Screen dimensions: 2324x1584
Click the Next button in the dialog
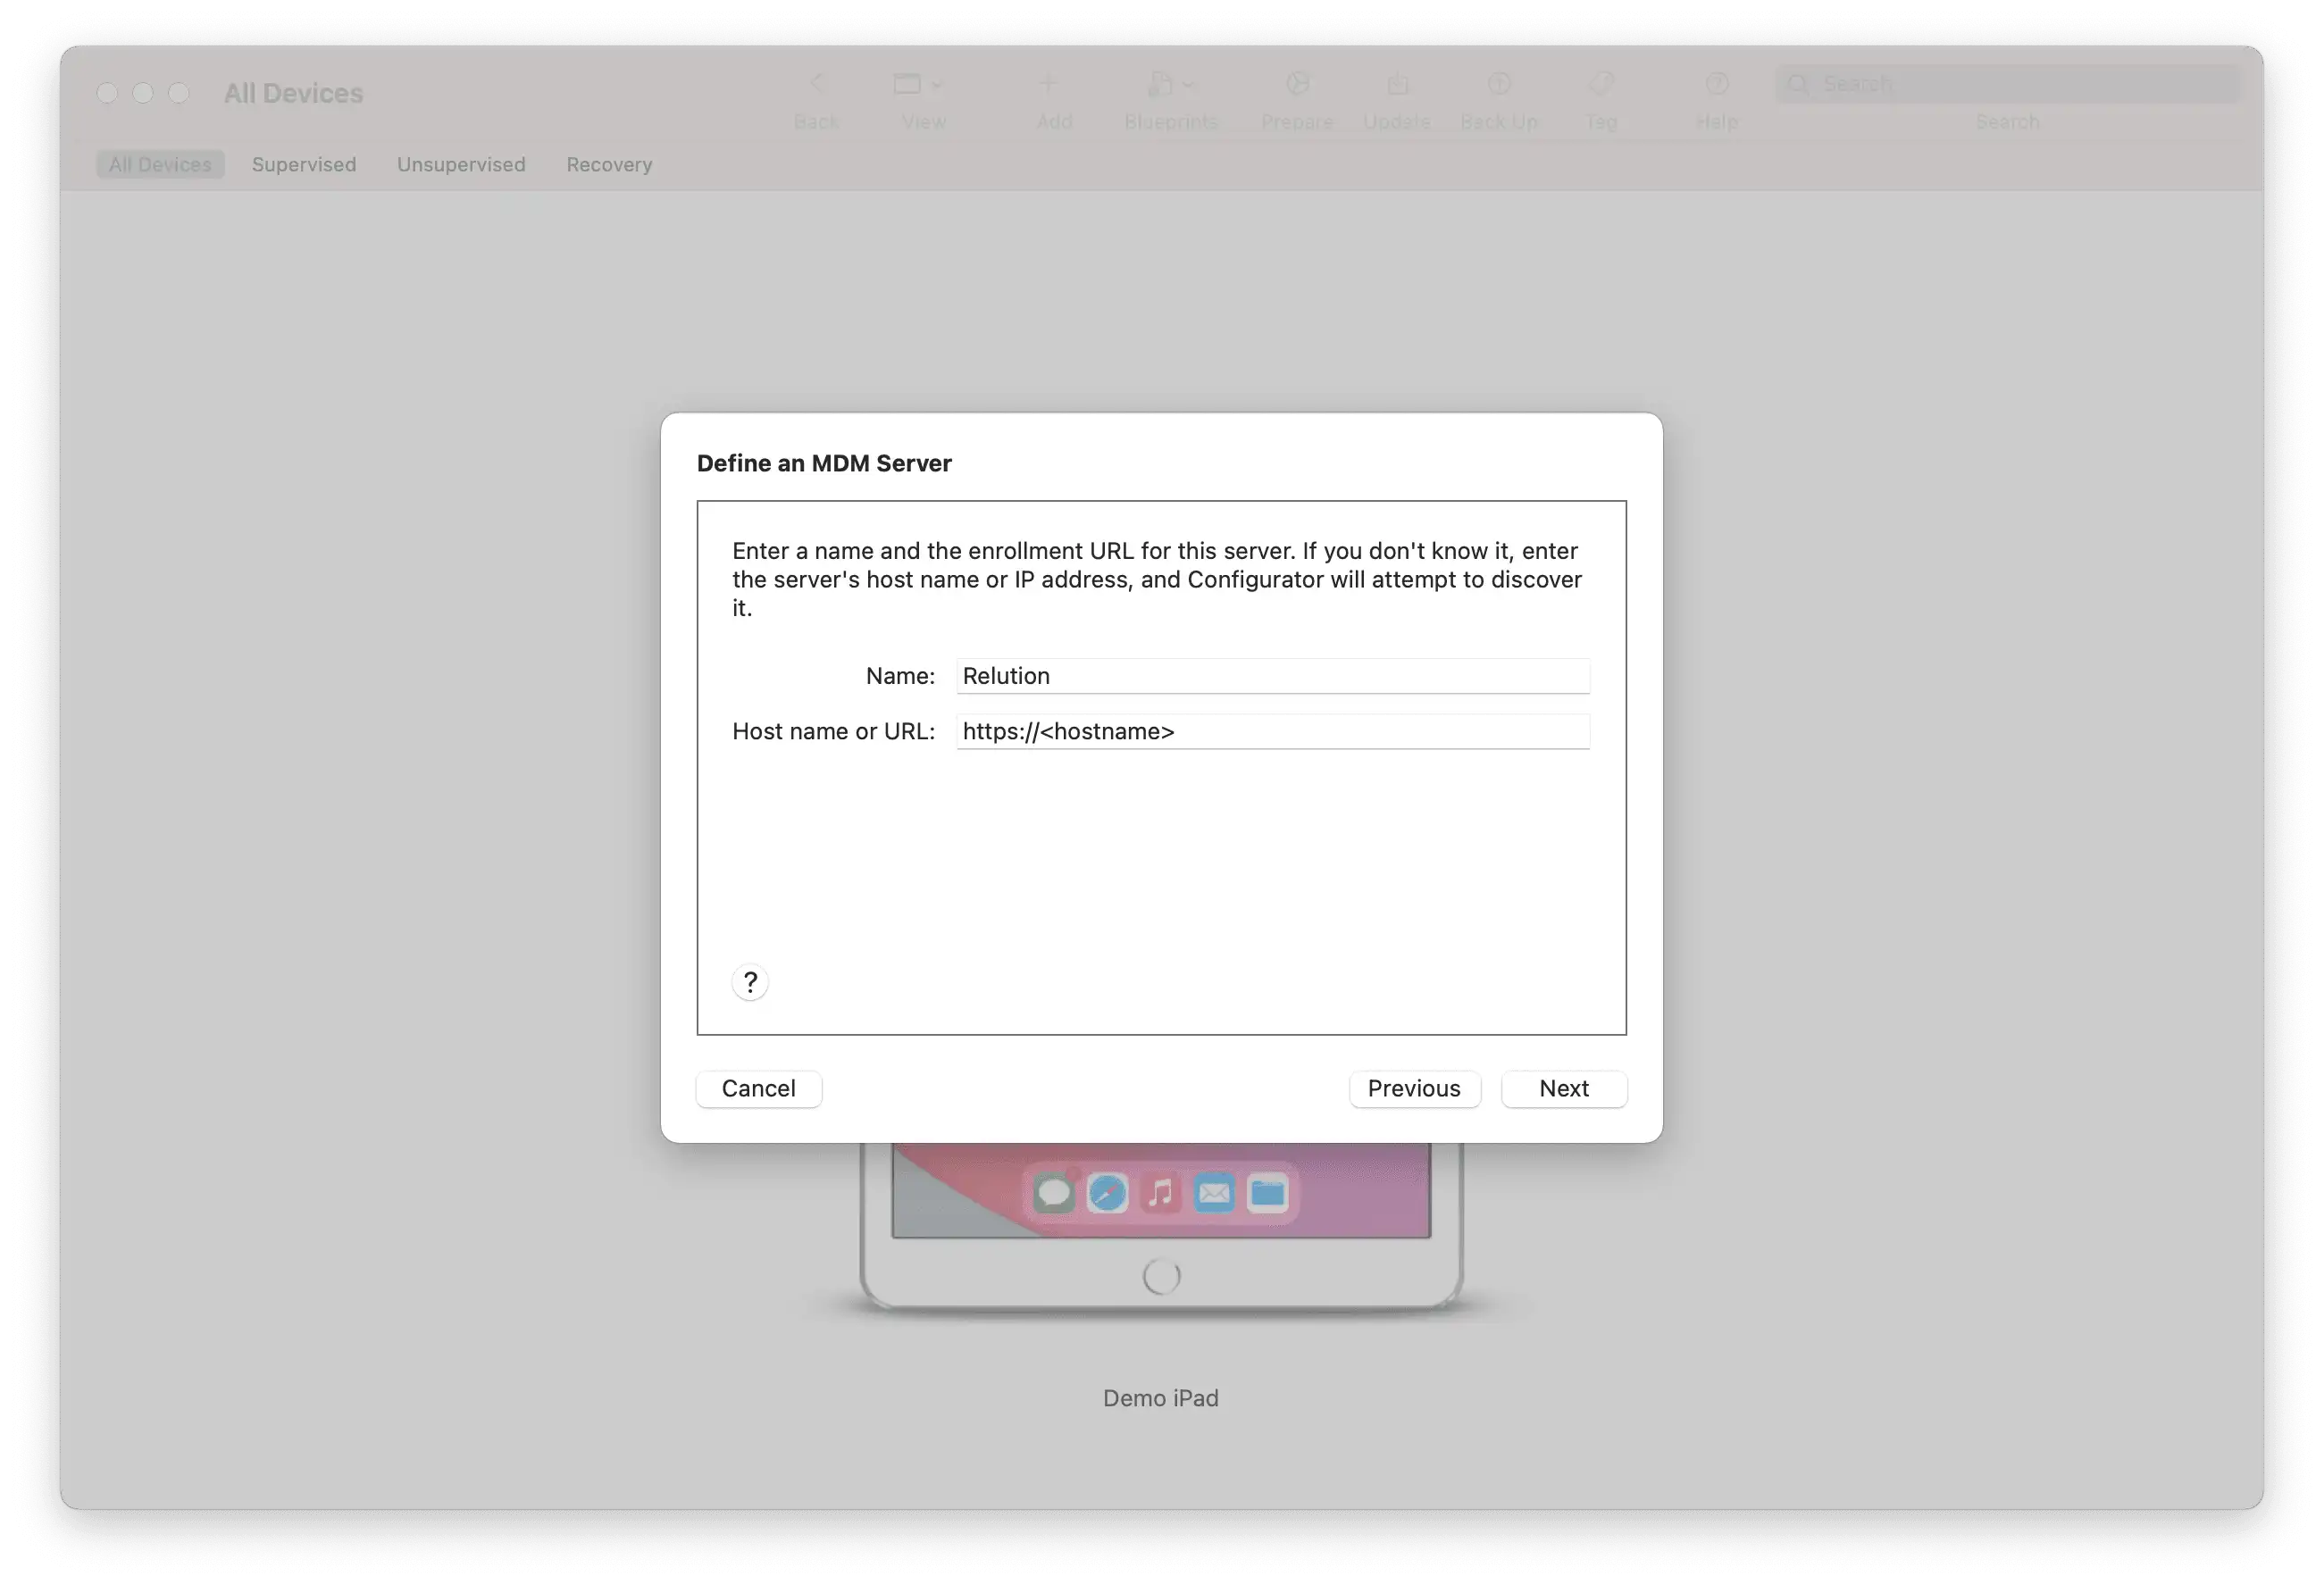pyautogui.click(x=1563, y=1088)
